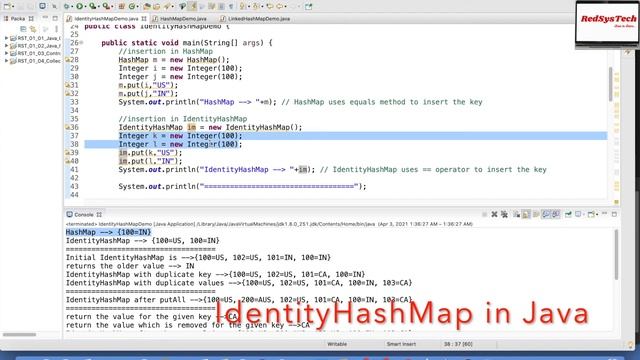Click Collapse All in Package Explorer
This screenshot has width=640, height=360.
point(23,29)
